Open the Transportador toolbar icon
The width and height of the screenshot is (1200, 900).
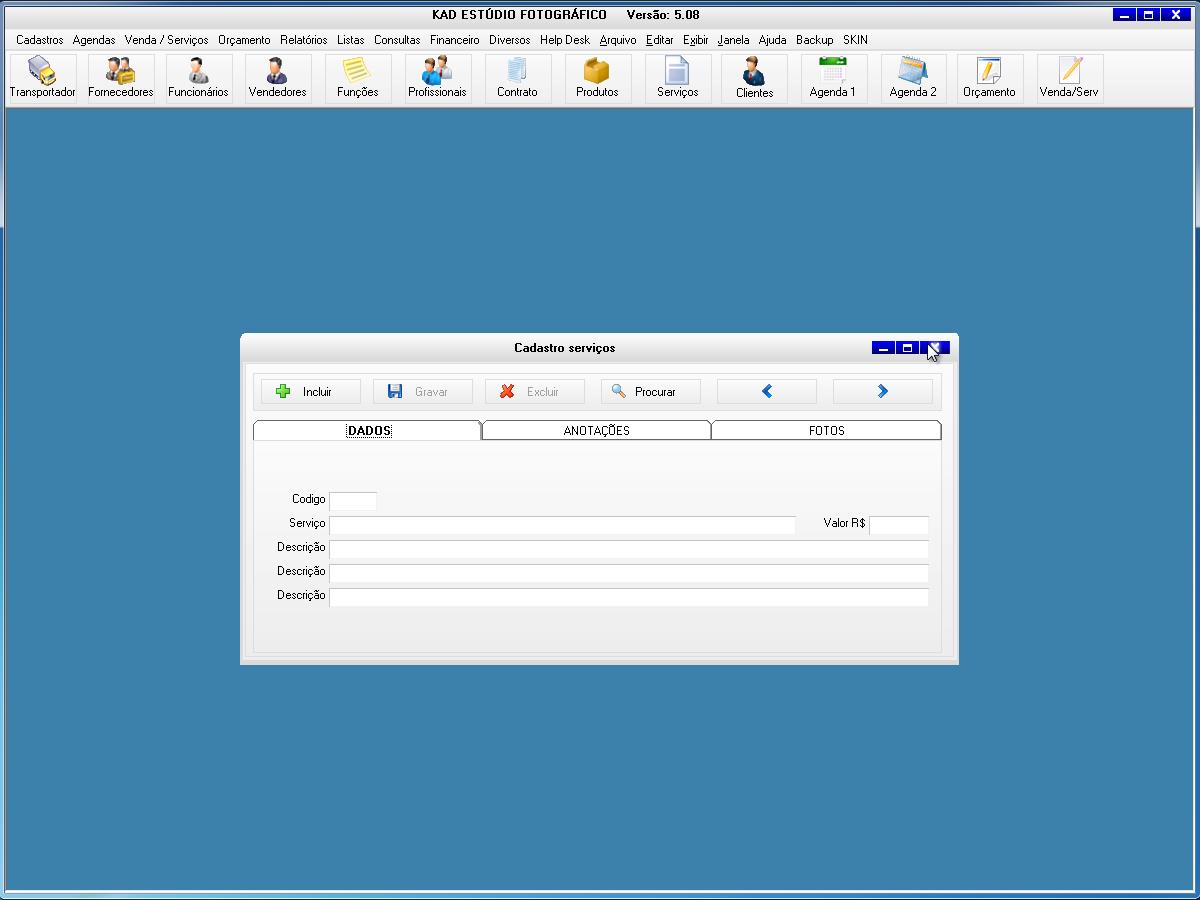click(43, 79)
